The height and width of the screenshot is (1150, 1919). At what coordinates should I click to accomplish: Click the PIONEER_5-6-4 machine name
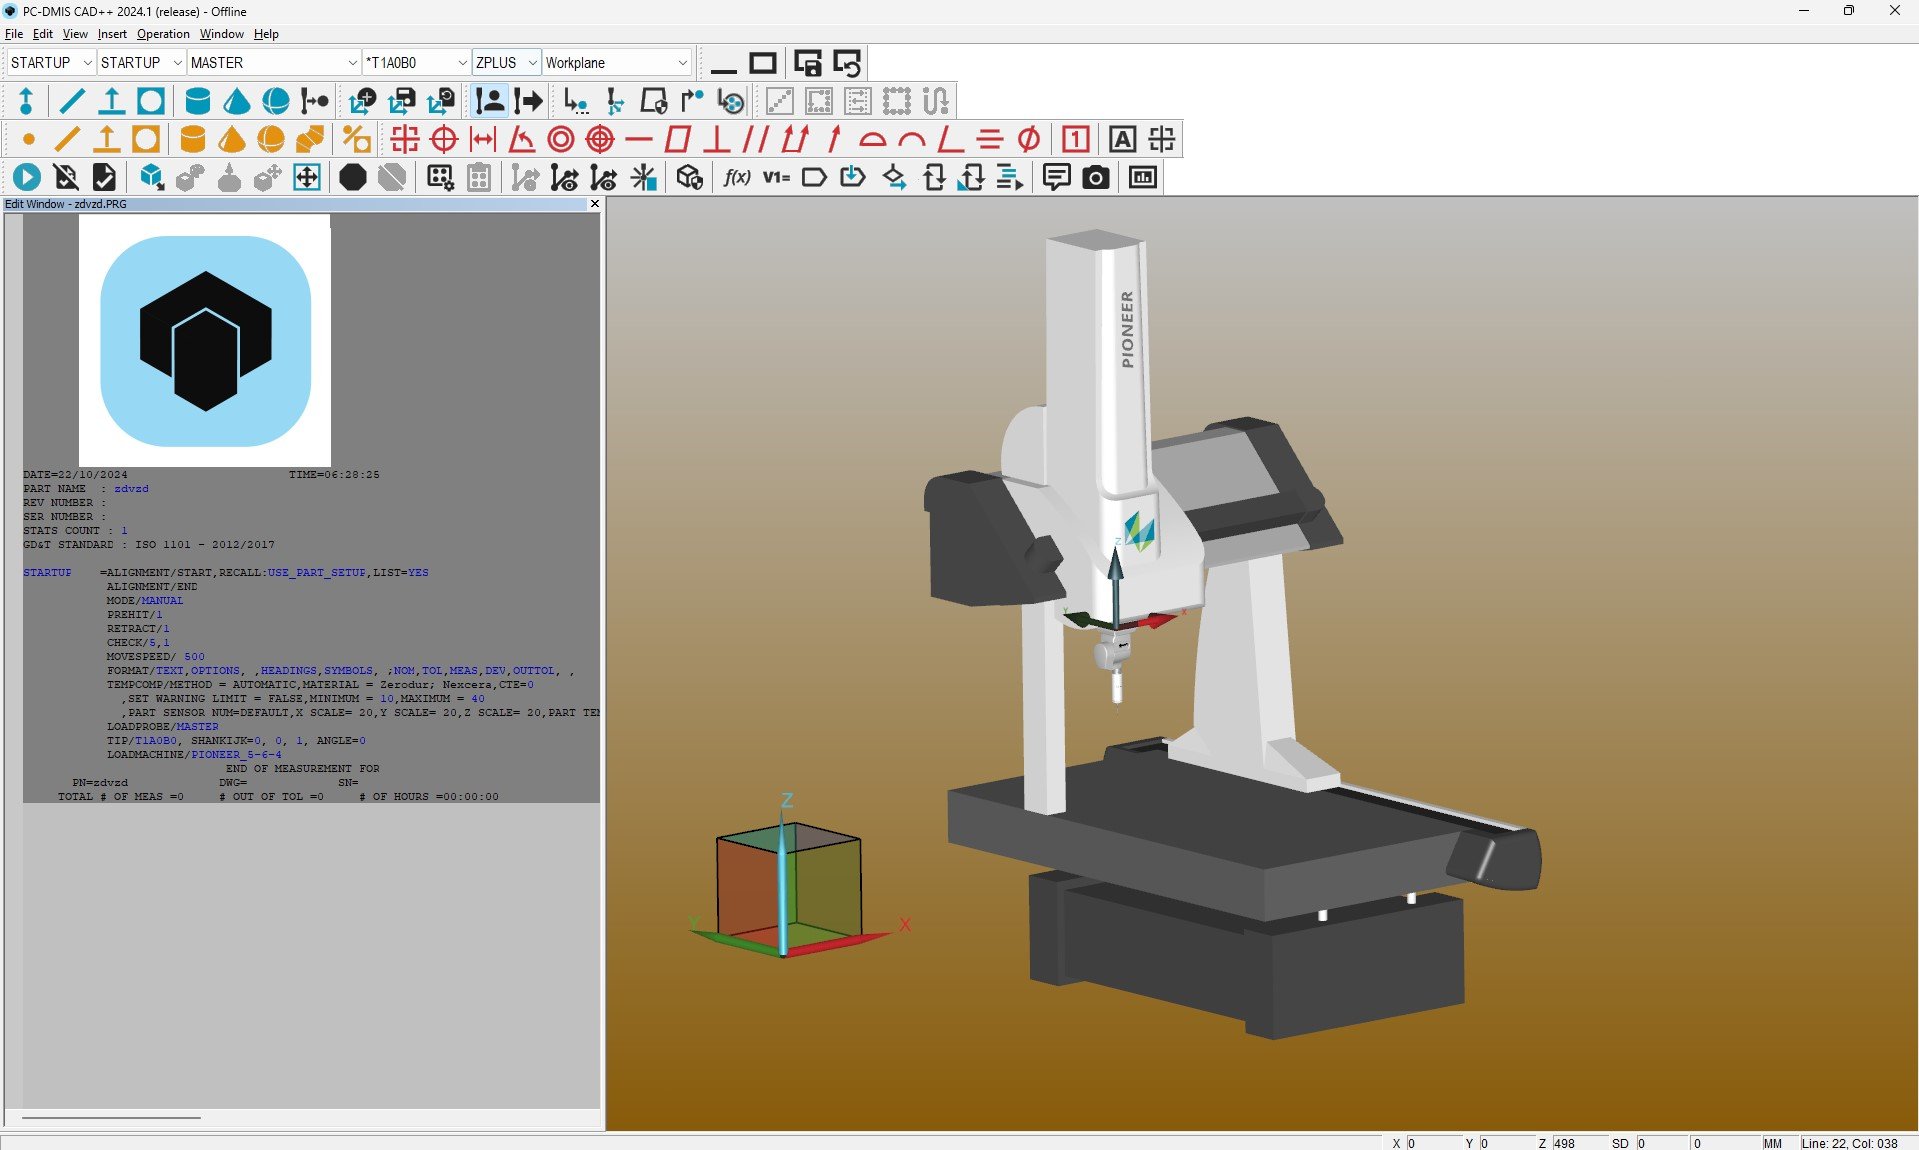click(x=237, y=755)
